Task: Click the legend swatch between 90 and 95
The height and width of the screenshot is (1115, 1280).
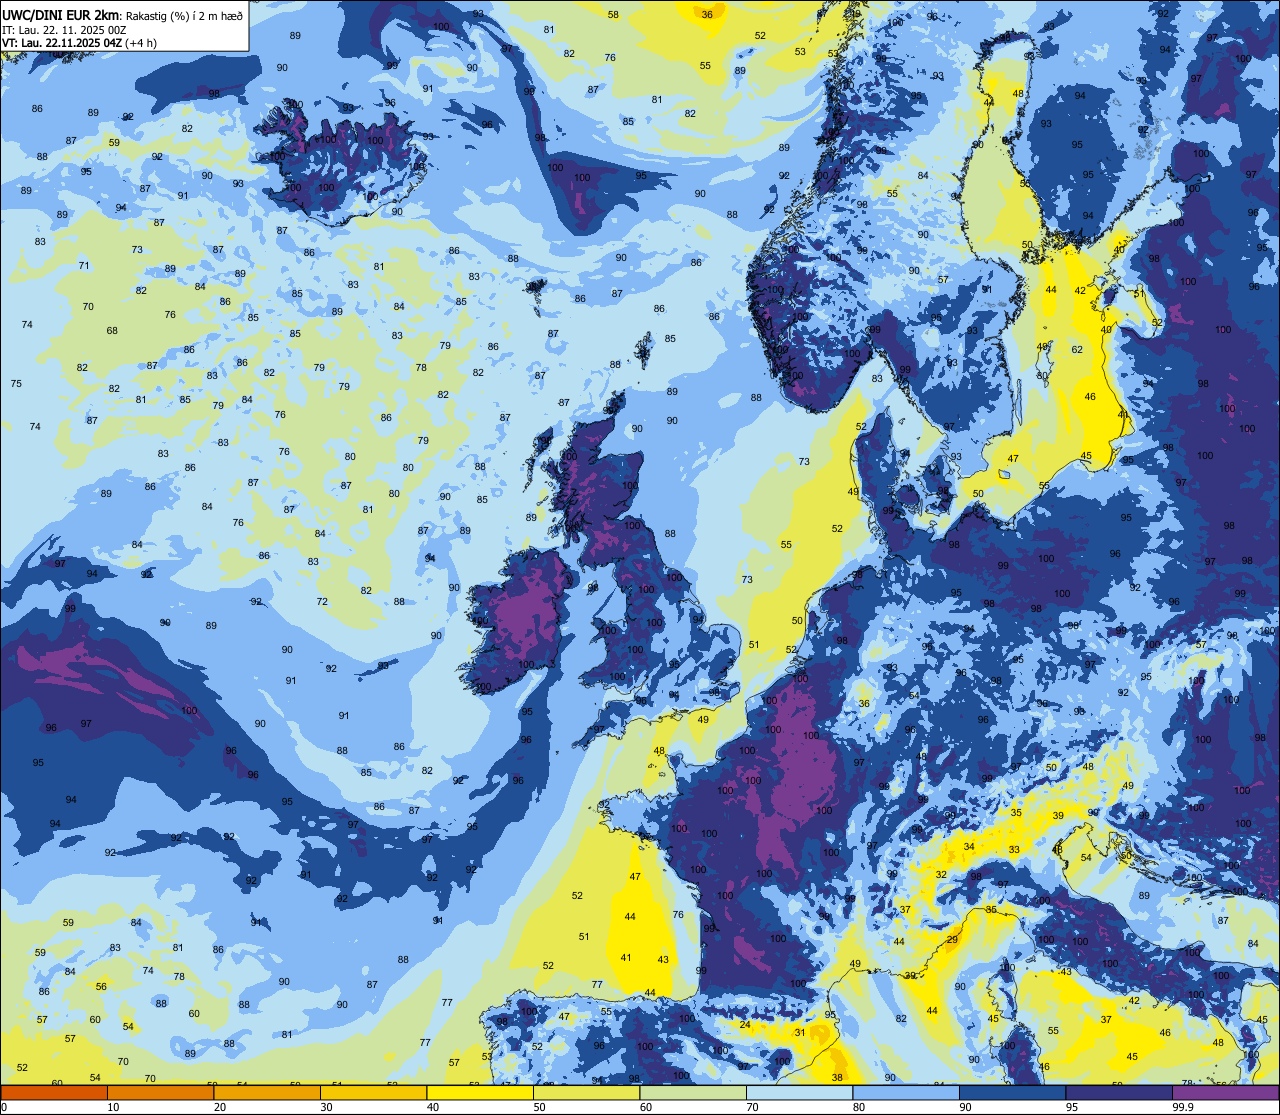Action: [x=1012, y=1092]
